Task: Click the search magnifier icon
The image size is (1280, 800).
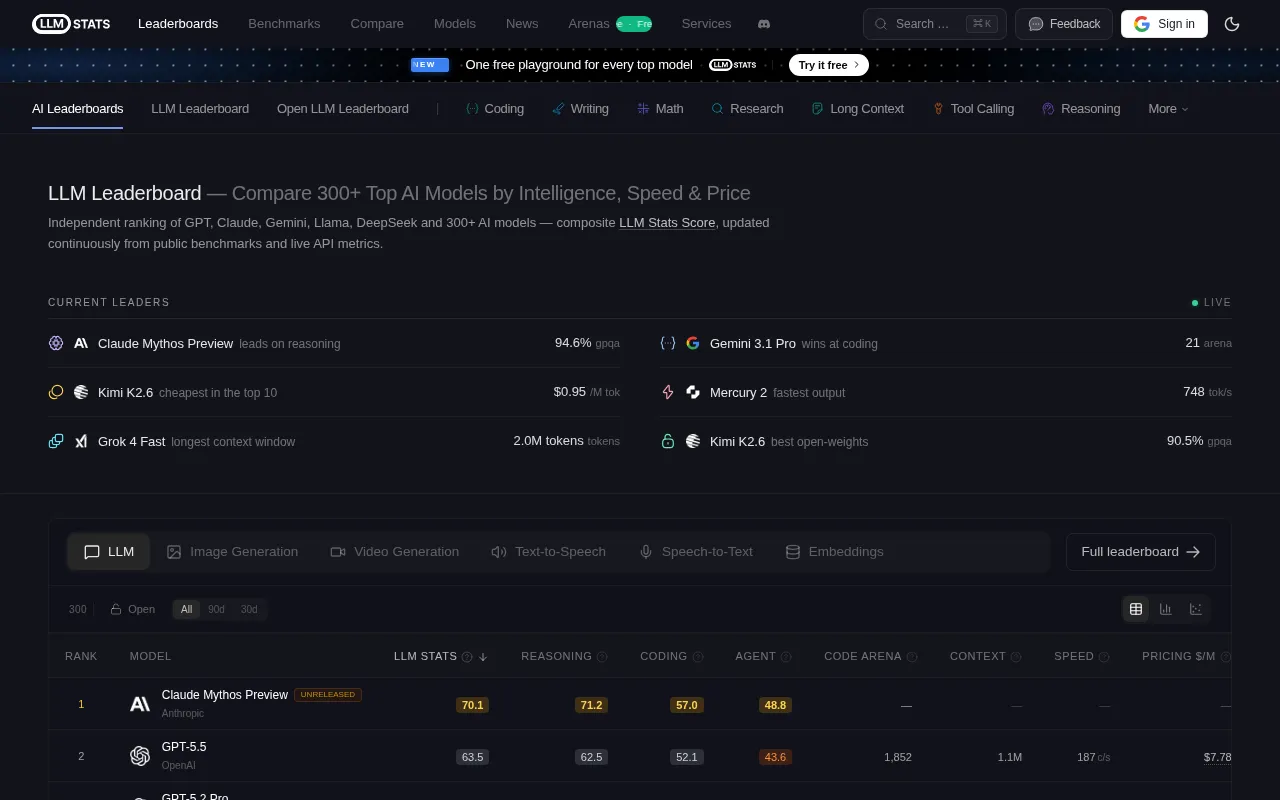Action: click(x=881, y=24)
